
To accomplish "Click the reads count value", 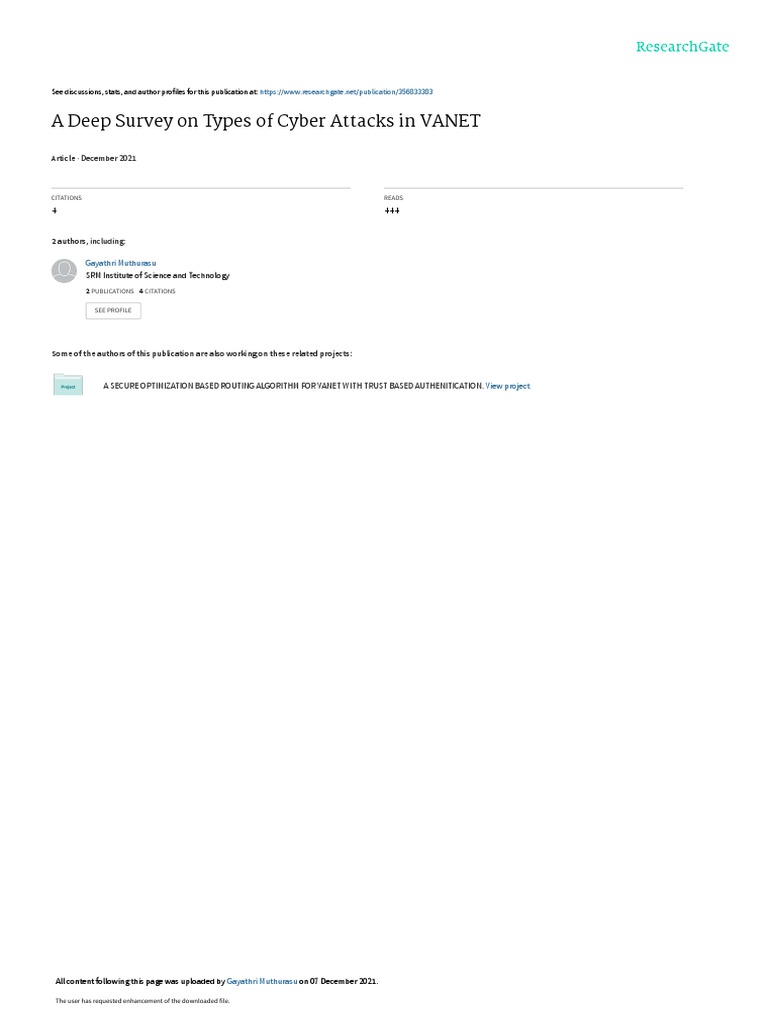I will click(x=392, y=210).
